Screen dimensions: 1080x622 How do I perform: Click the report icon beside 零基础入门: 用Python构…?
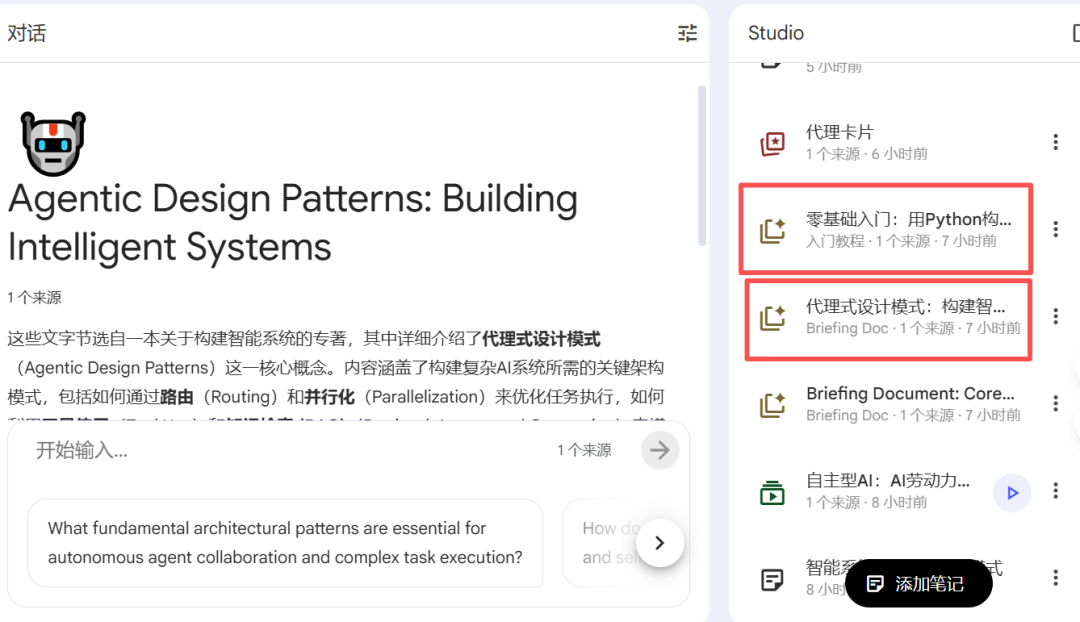[x=772, y=229]
